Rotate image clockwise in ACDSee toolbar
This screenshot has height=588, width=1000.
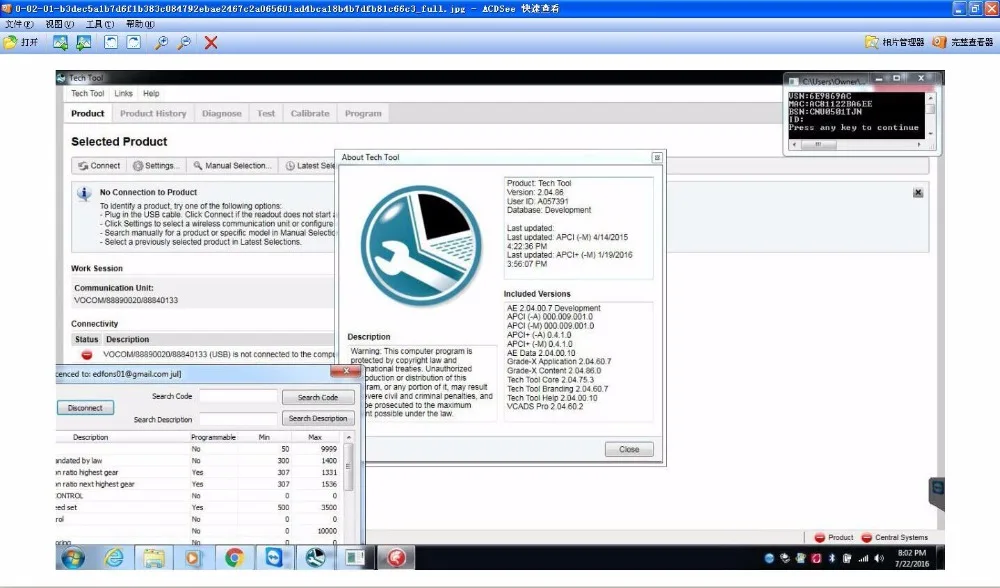(134, 42)
